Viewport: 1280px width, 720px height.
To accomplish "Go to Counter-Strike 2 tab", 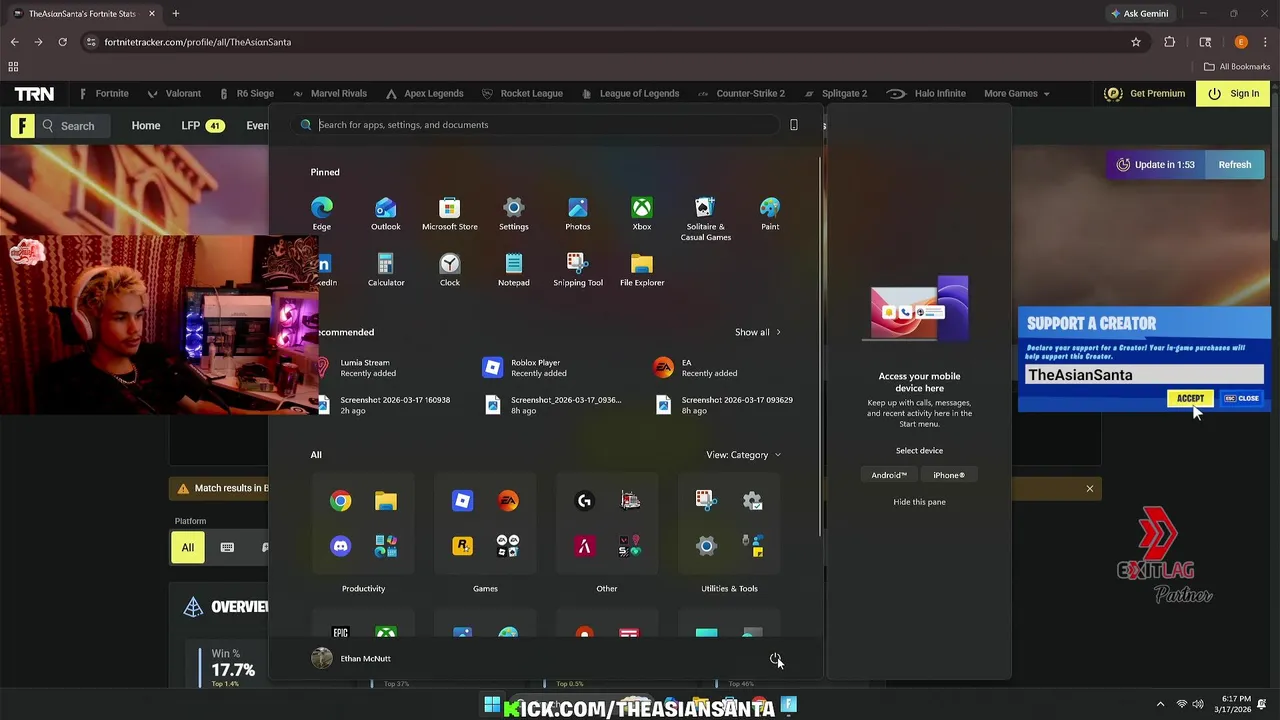I will [741, 93].
